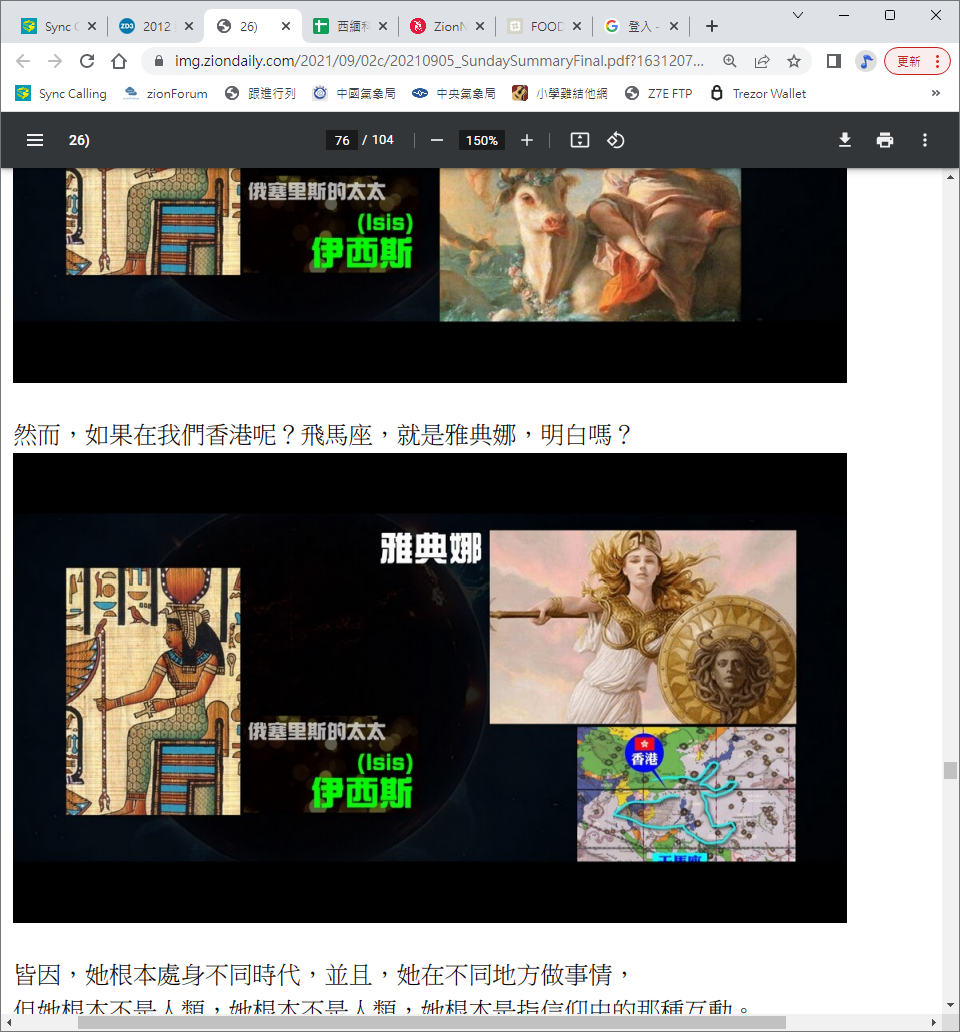Click the red 更新 update button
Image resolution: width=960 pixels, height=1032 pixels.
pos(917,61)
